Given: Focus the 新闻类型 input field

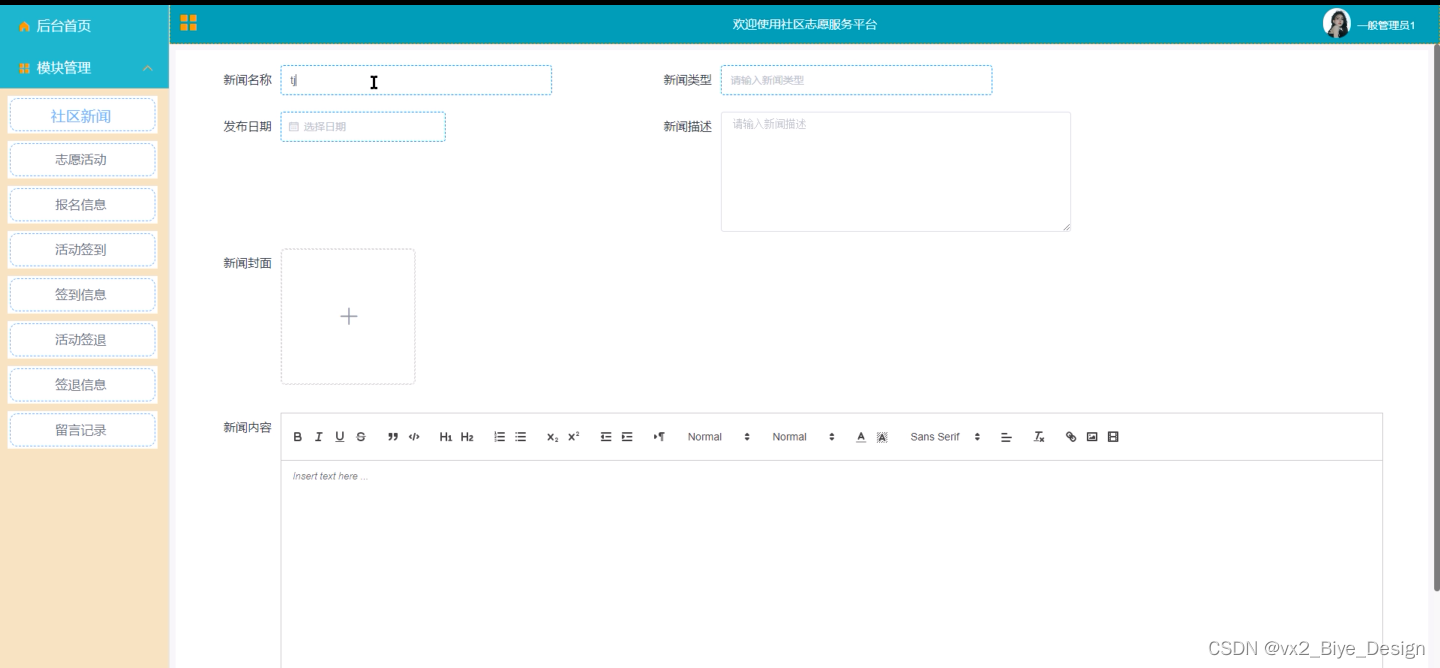Looking at the screenshot, I should click(x=856, y=80).
